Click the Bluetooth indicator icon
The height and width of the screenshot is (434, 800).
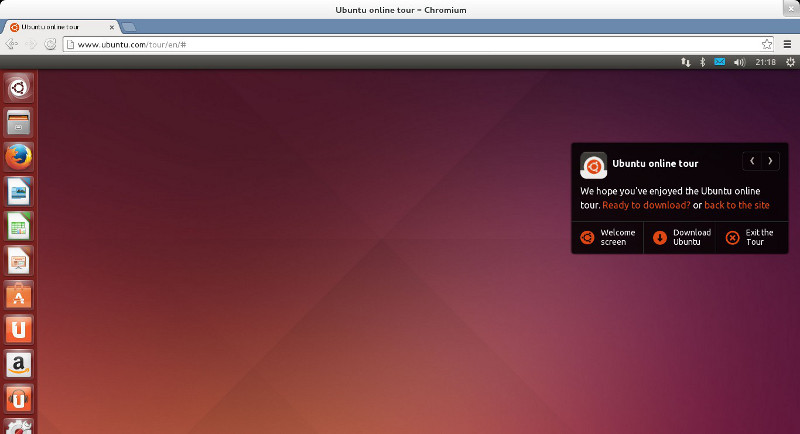tap(703, 62)
